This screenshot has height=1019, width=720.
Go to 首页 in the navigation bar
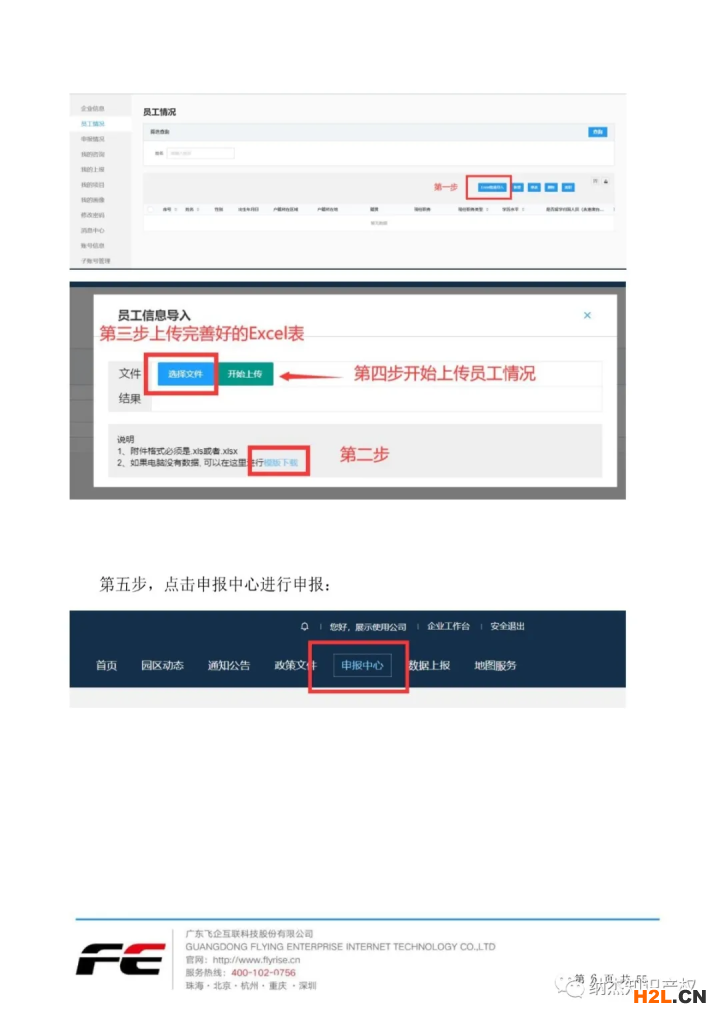[x=107, y=665]
